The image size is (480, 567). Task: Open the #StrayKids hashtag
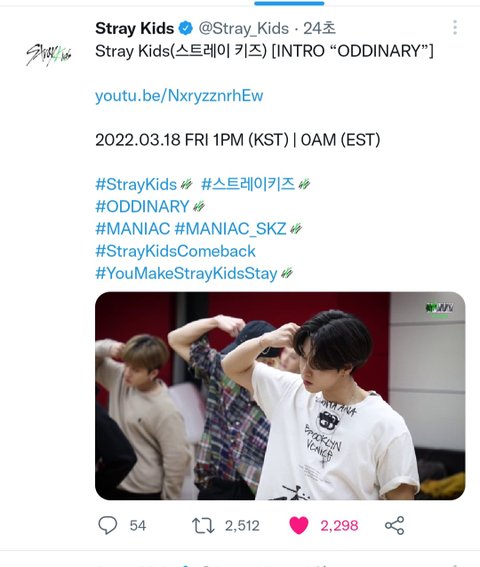pos(136,184)
